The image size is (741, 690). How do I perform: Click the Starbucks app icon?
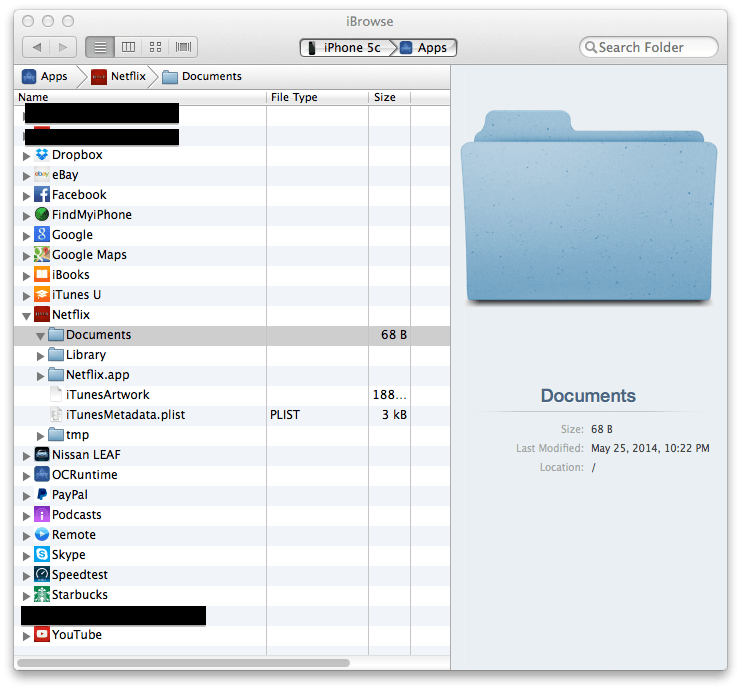[42, 595]
